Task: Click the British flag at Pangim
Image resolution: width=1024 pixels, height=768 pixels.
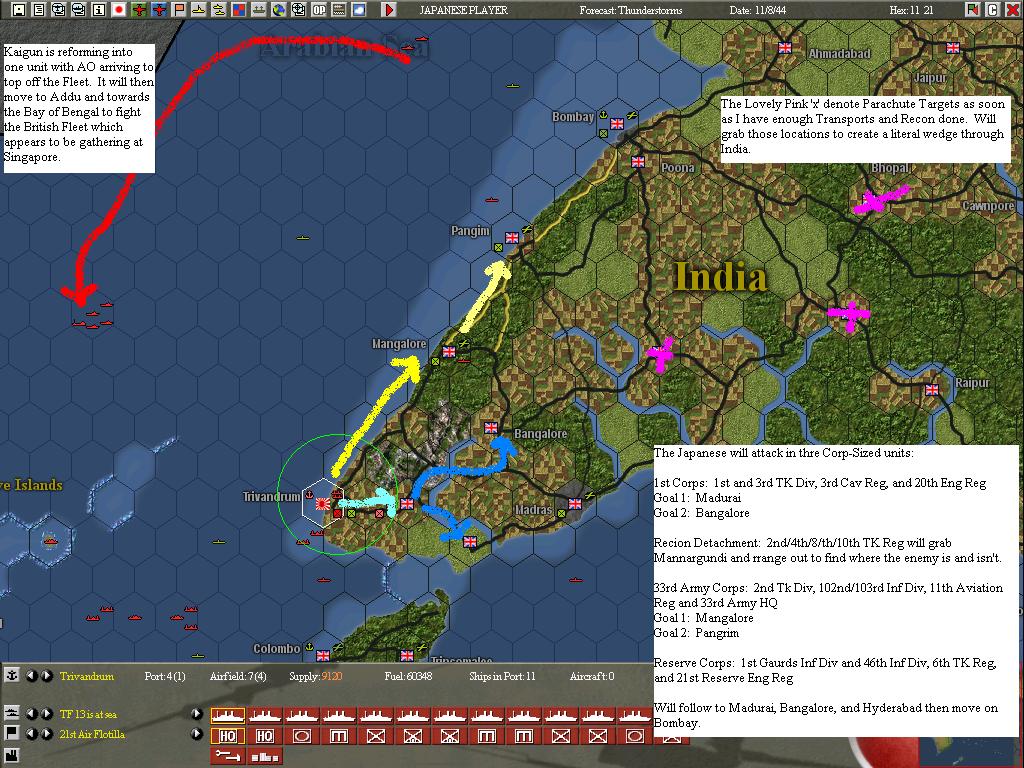Action: point(512,238)
